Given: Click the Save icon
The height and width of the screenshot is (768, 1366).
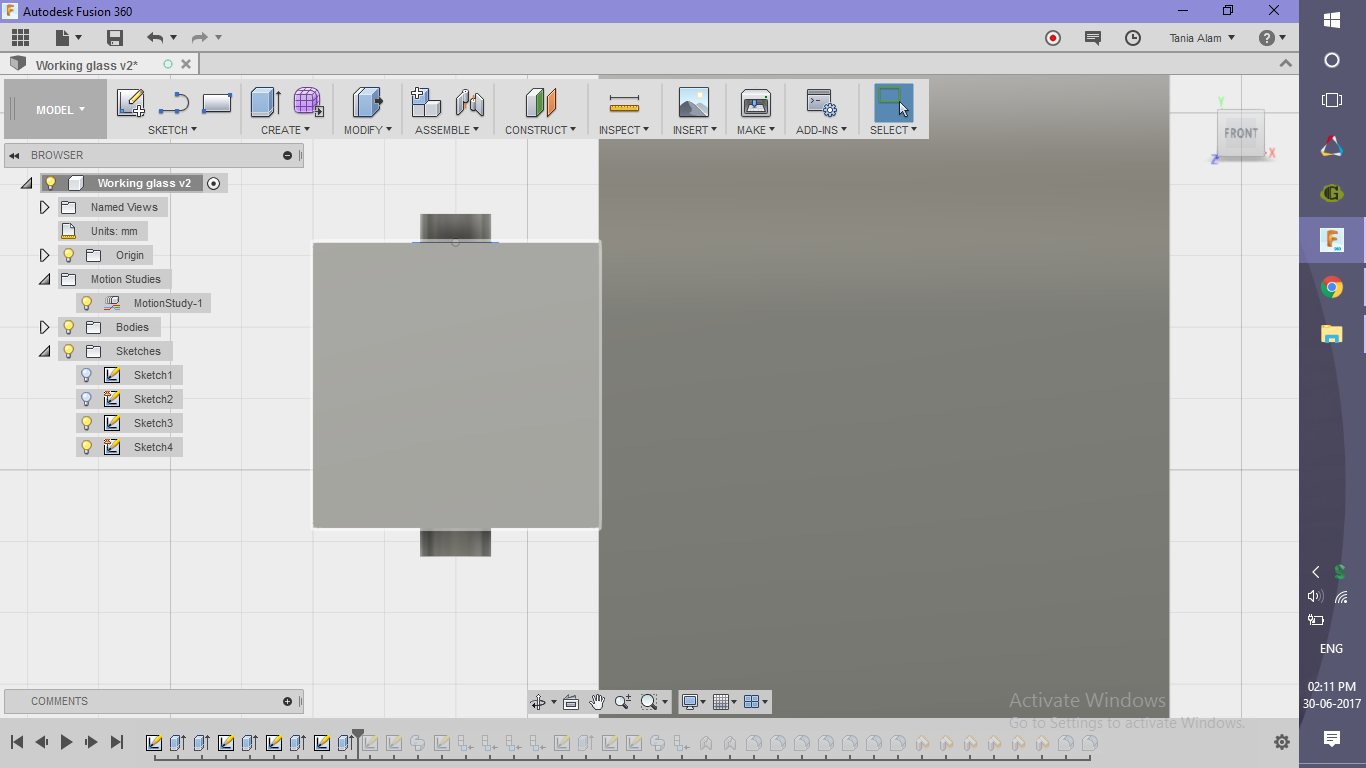Looking at the screenshot, I should 115,38.
